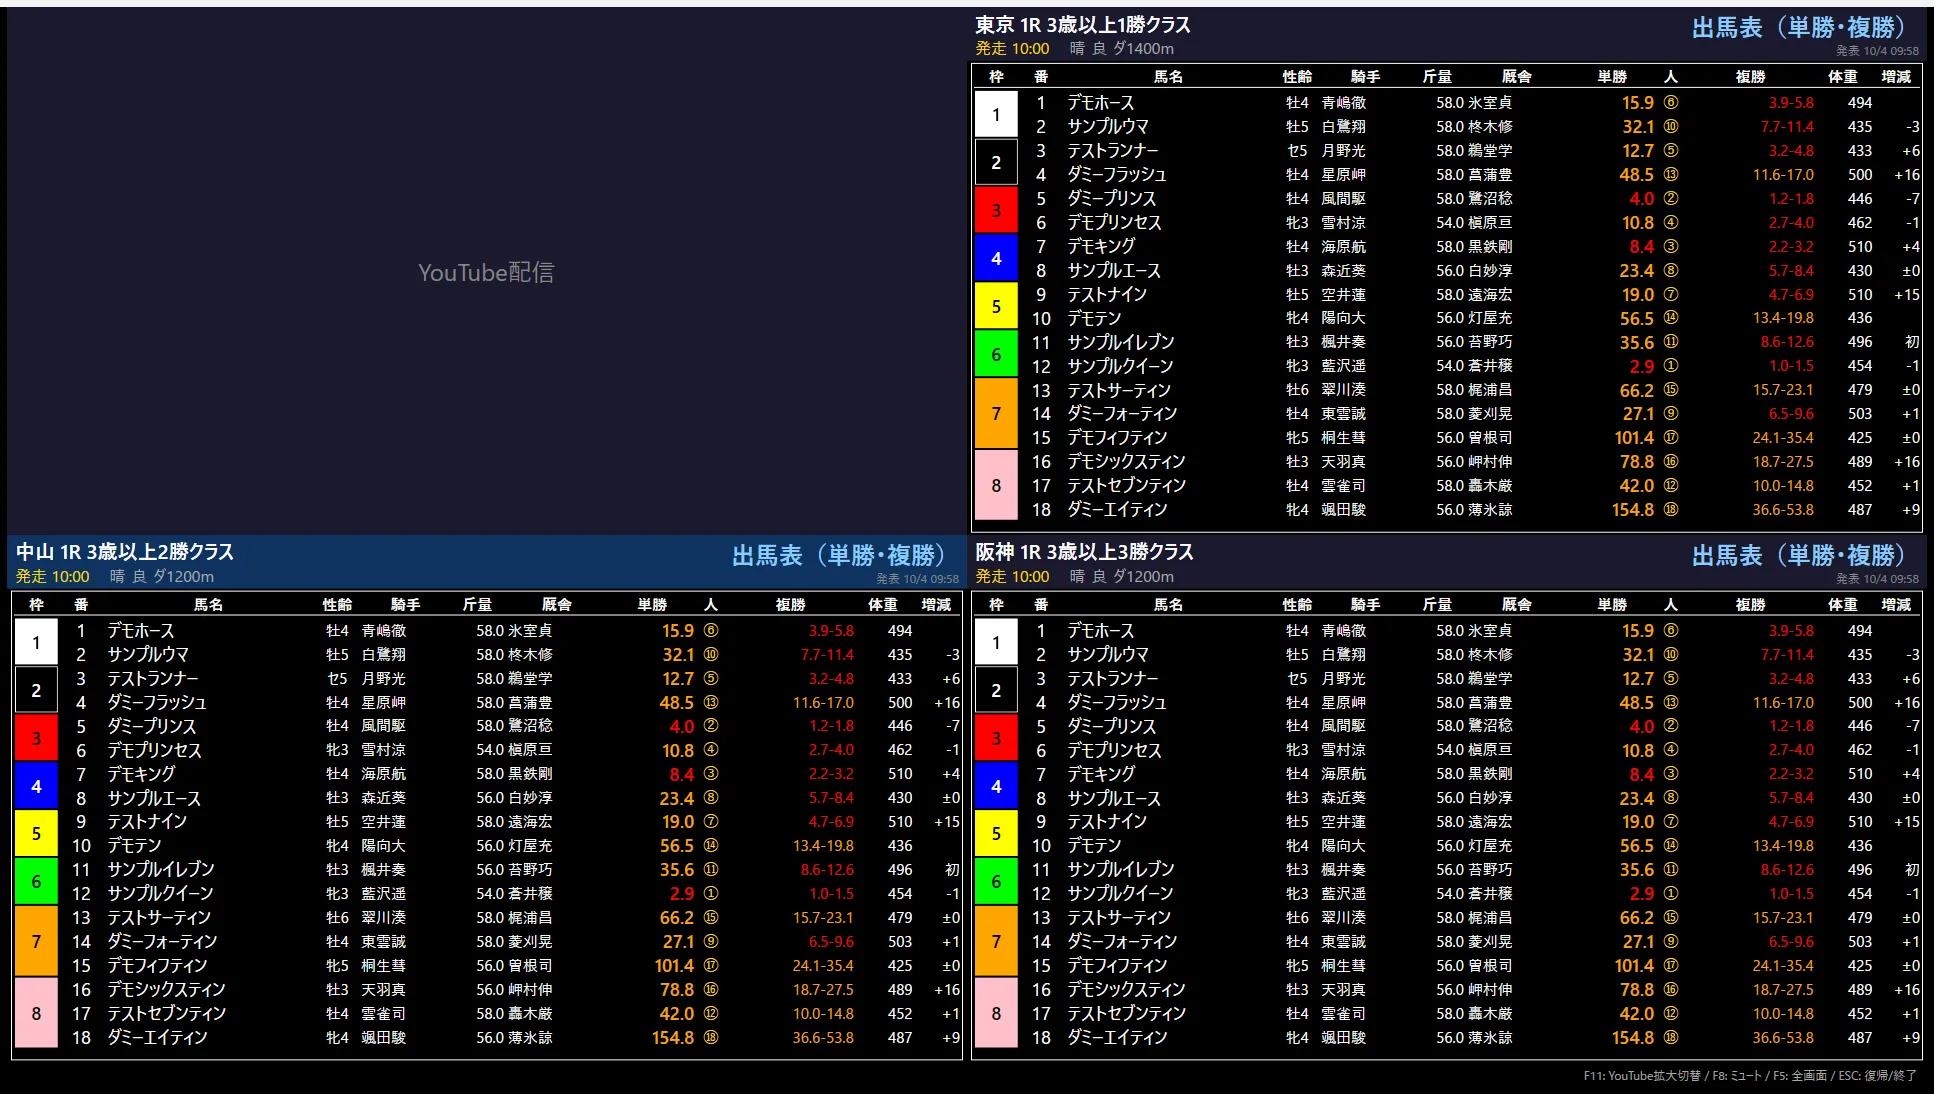This screenshot has width=1934, height=1094.
Task: Click the F11 YouTube拡大切替 shortcut hint footer
Action: (x=1641, y=1076)
